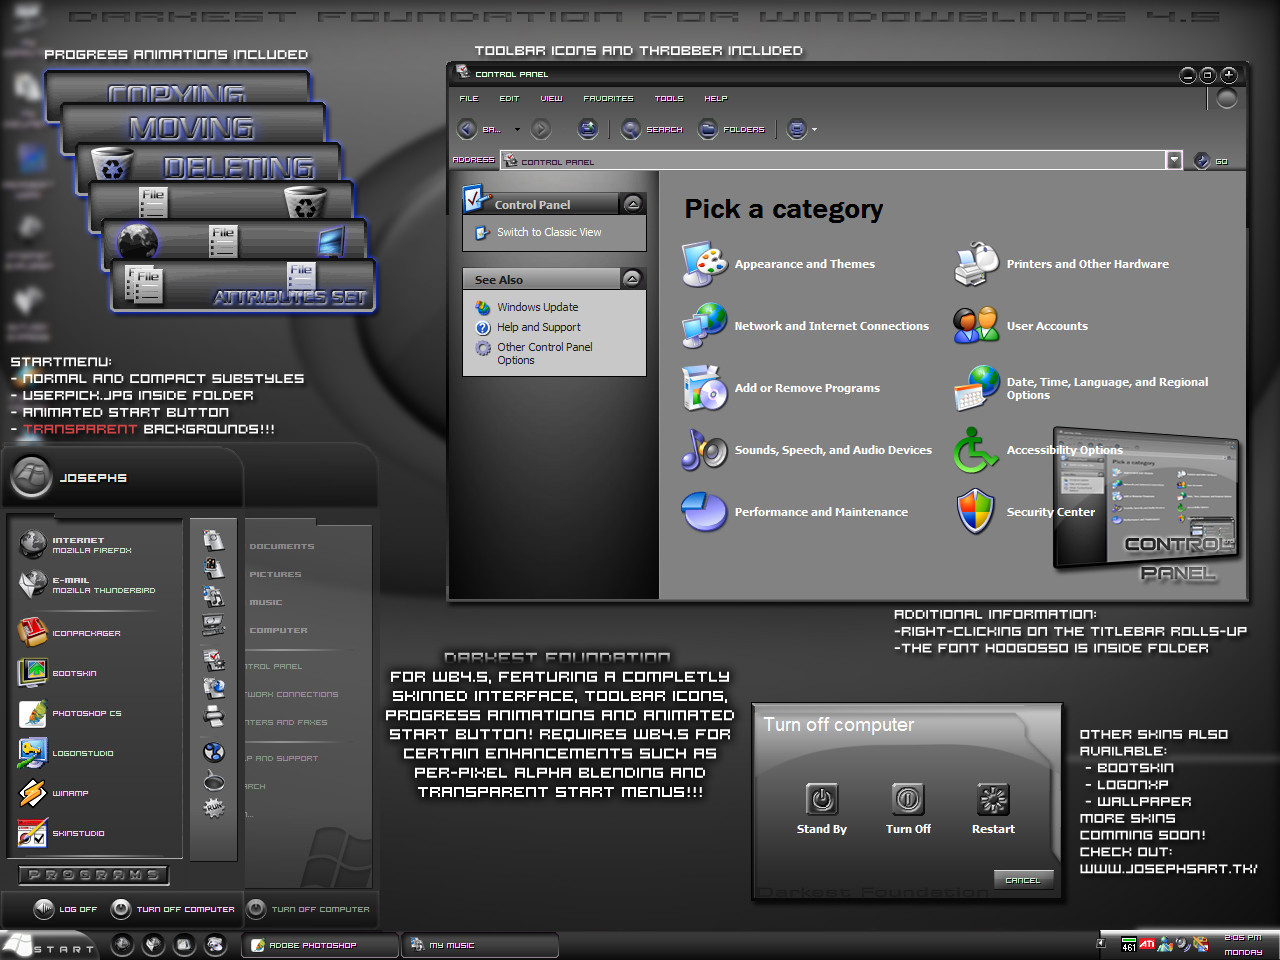The height and width of the screenshot is (960, 1280).
Task: Open the User Accounts category icon
Action: click(977, 326)
